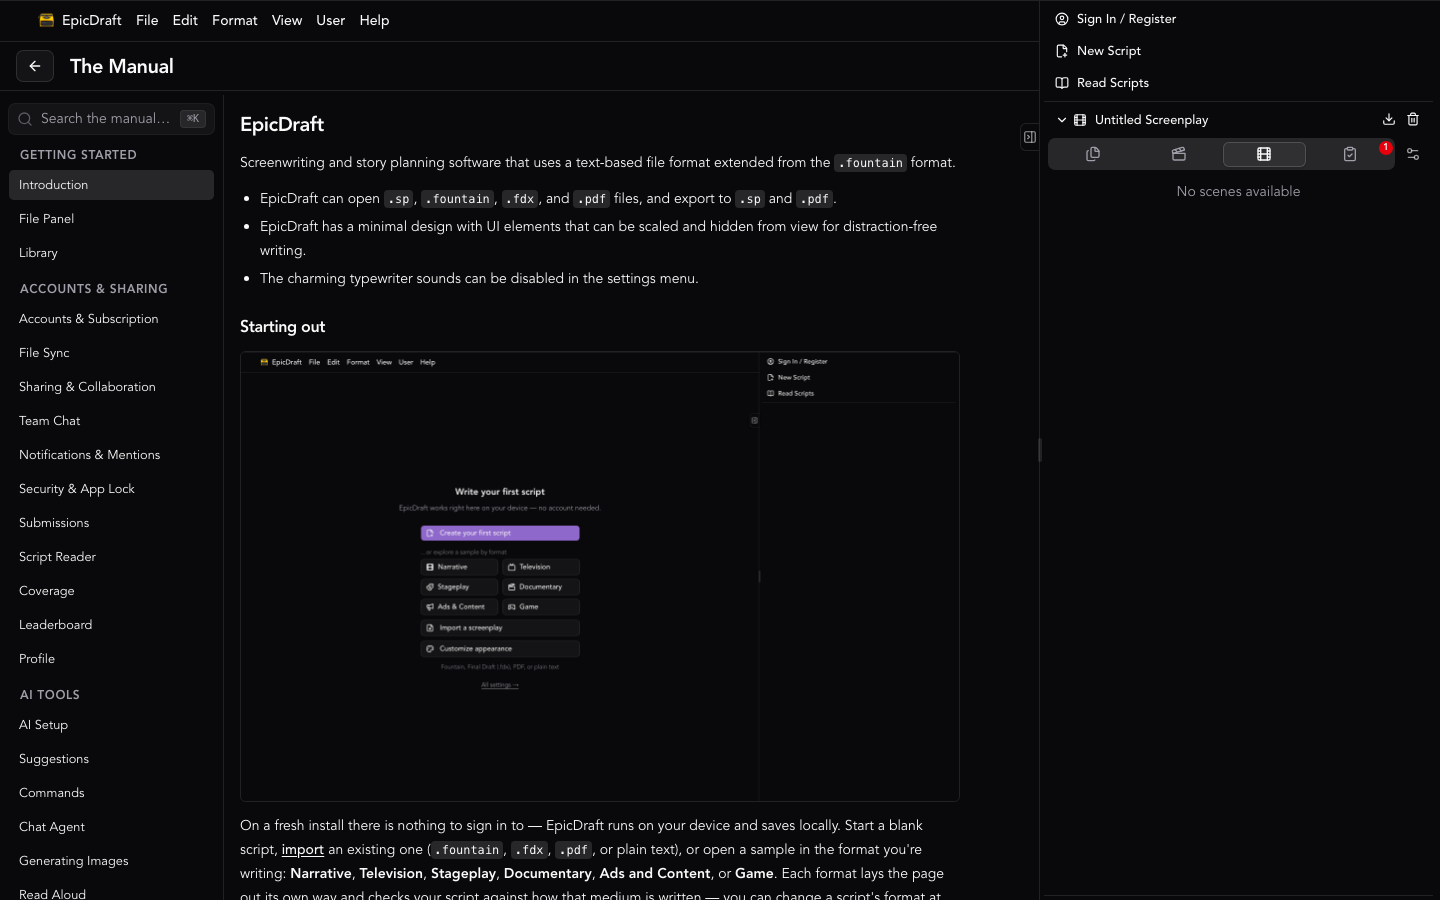Open the Edit menu
Image resolution: width=1440 pixels, height=900 pixels.
(x=185, y=20)
